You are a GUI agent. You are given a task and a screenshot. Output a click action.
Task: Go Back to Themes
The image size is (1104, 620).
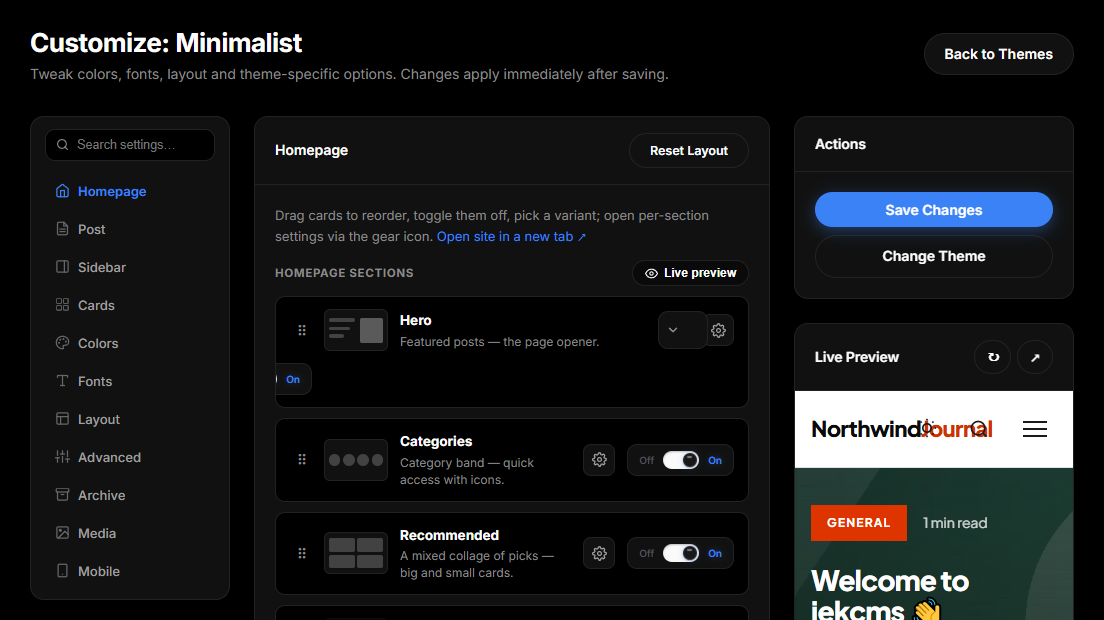coord(998,54)
